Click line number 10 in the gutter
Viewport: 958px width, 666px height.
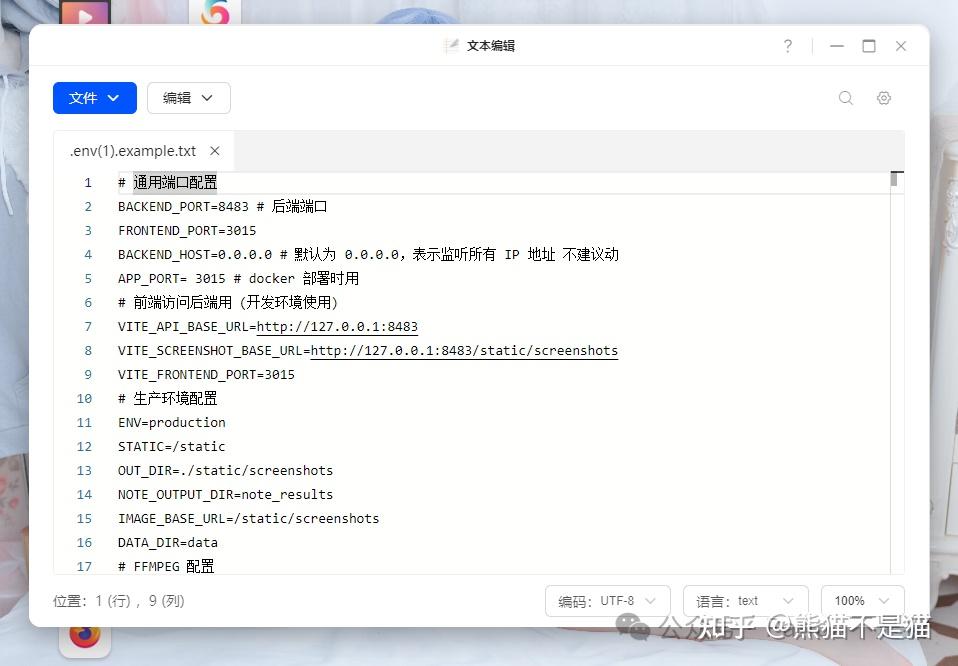84,398
